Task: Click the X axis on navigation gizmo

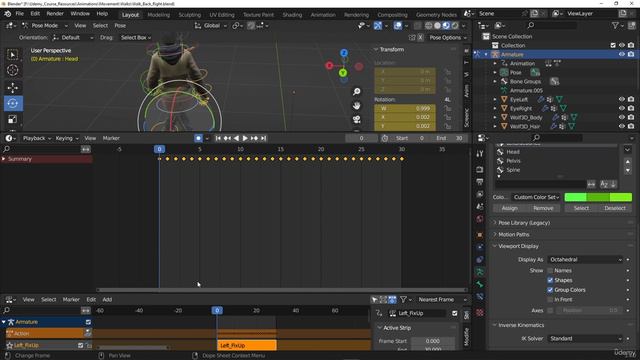Action: pyautogui.click(x=329, y=65)
